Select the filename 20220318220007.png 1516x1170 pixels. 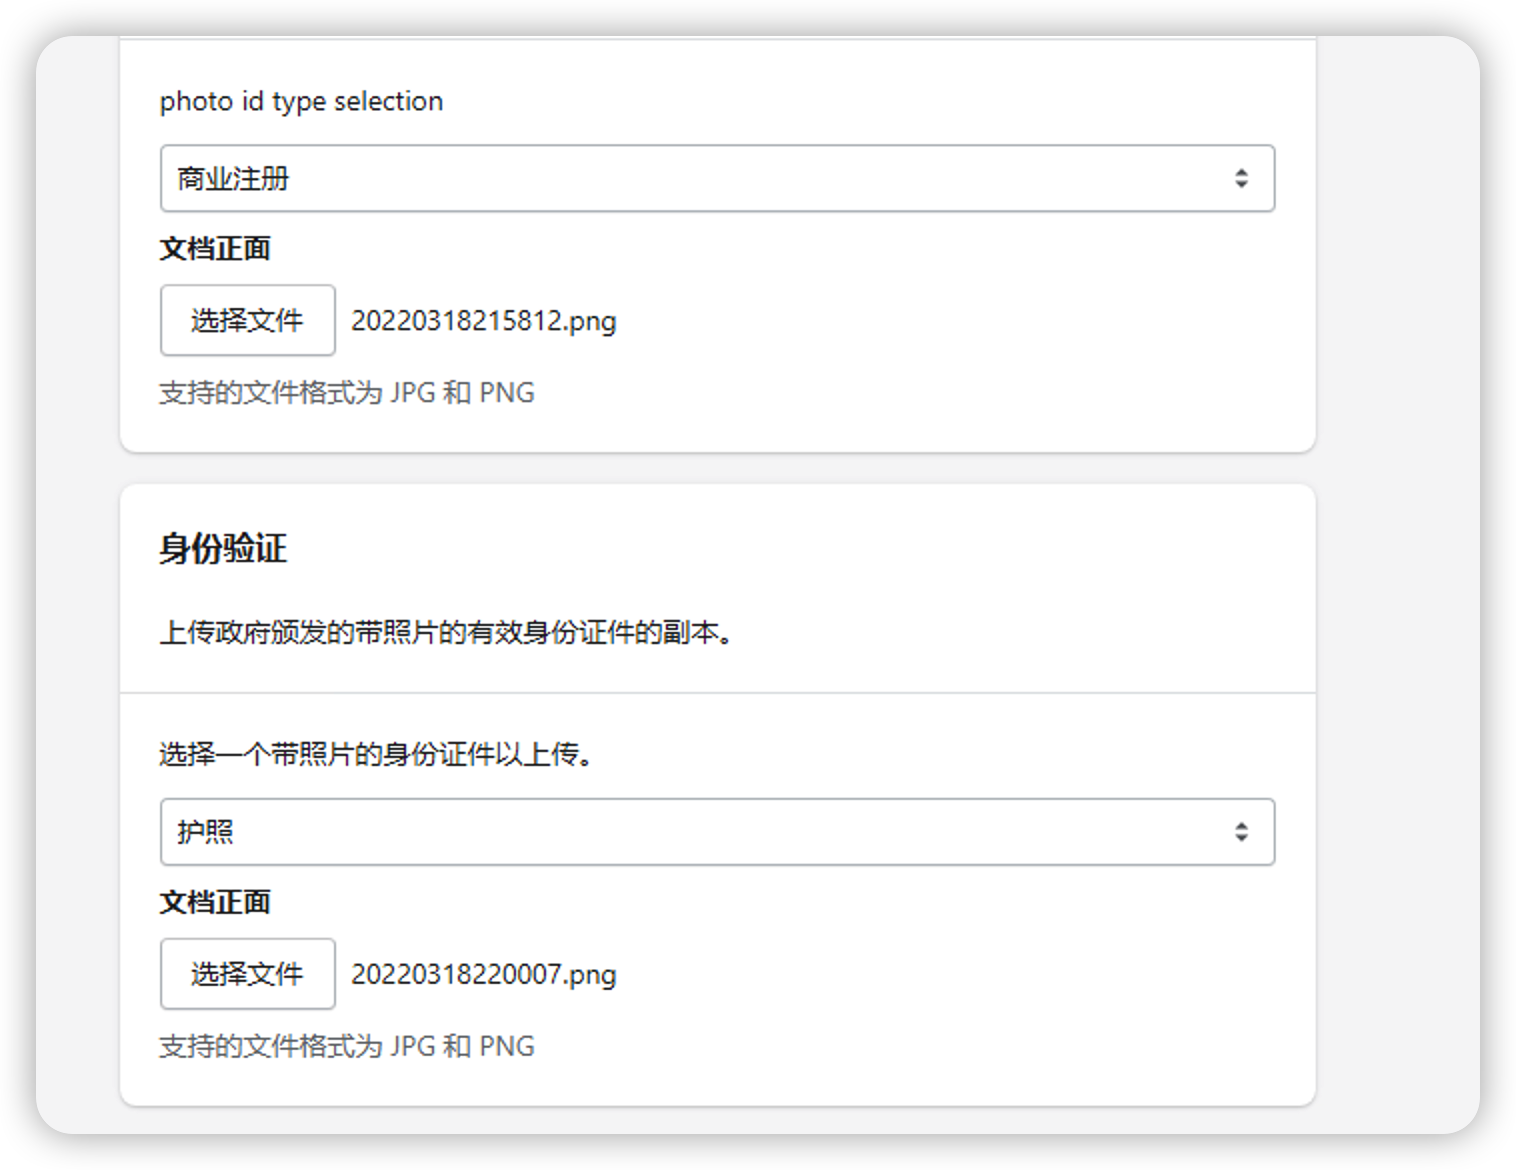(484, 975)
